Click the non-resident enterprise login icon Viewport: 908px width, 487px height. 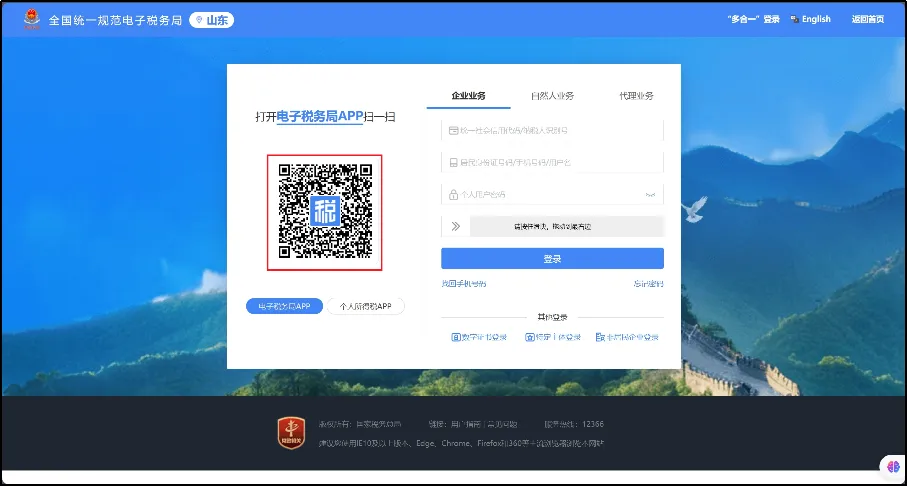[600, 337]
